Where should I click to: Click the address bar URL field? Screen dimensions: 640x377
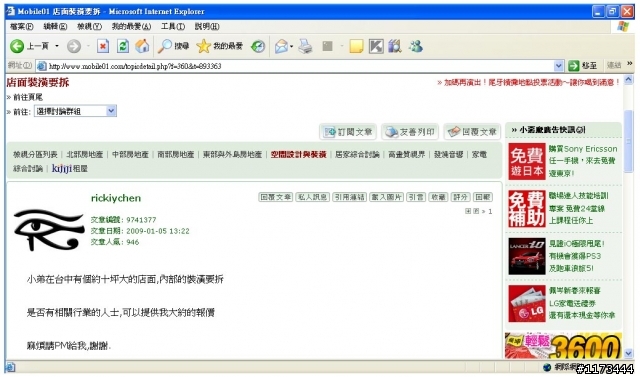pyautogui.click(x=300, y=66)
